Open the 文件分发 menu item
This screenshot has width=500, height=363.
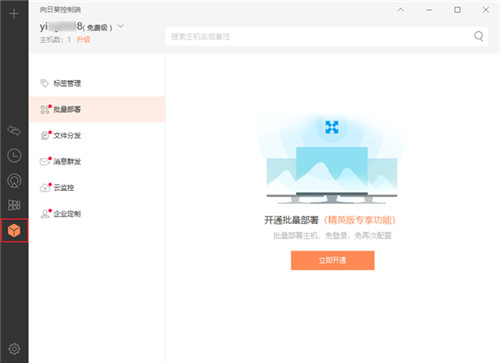(x=97, y=135)
